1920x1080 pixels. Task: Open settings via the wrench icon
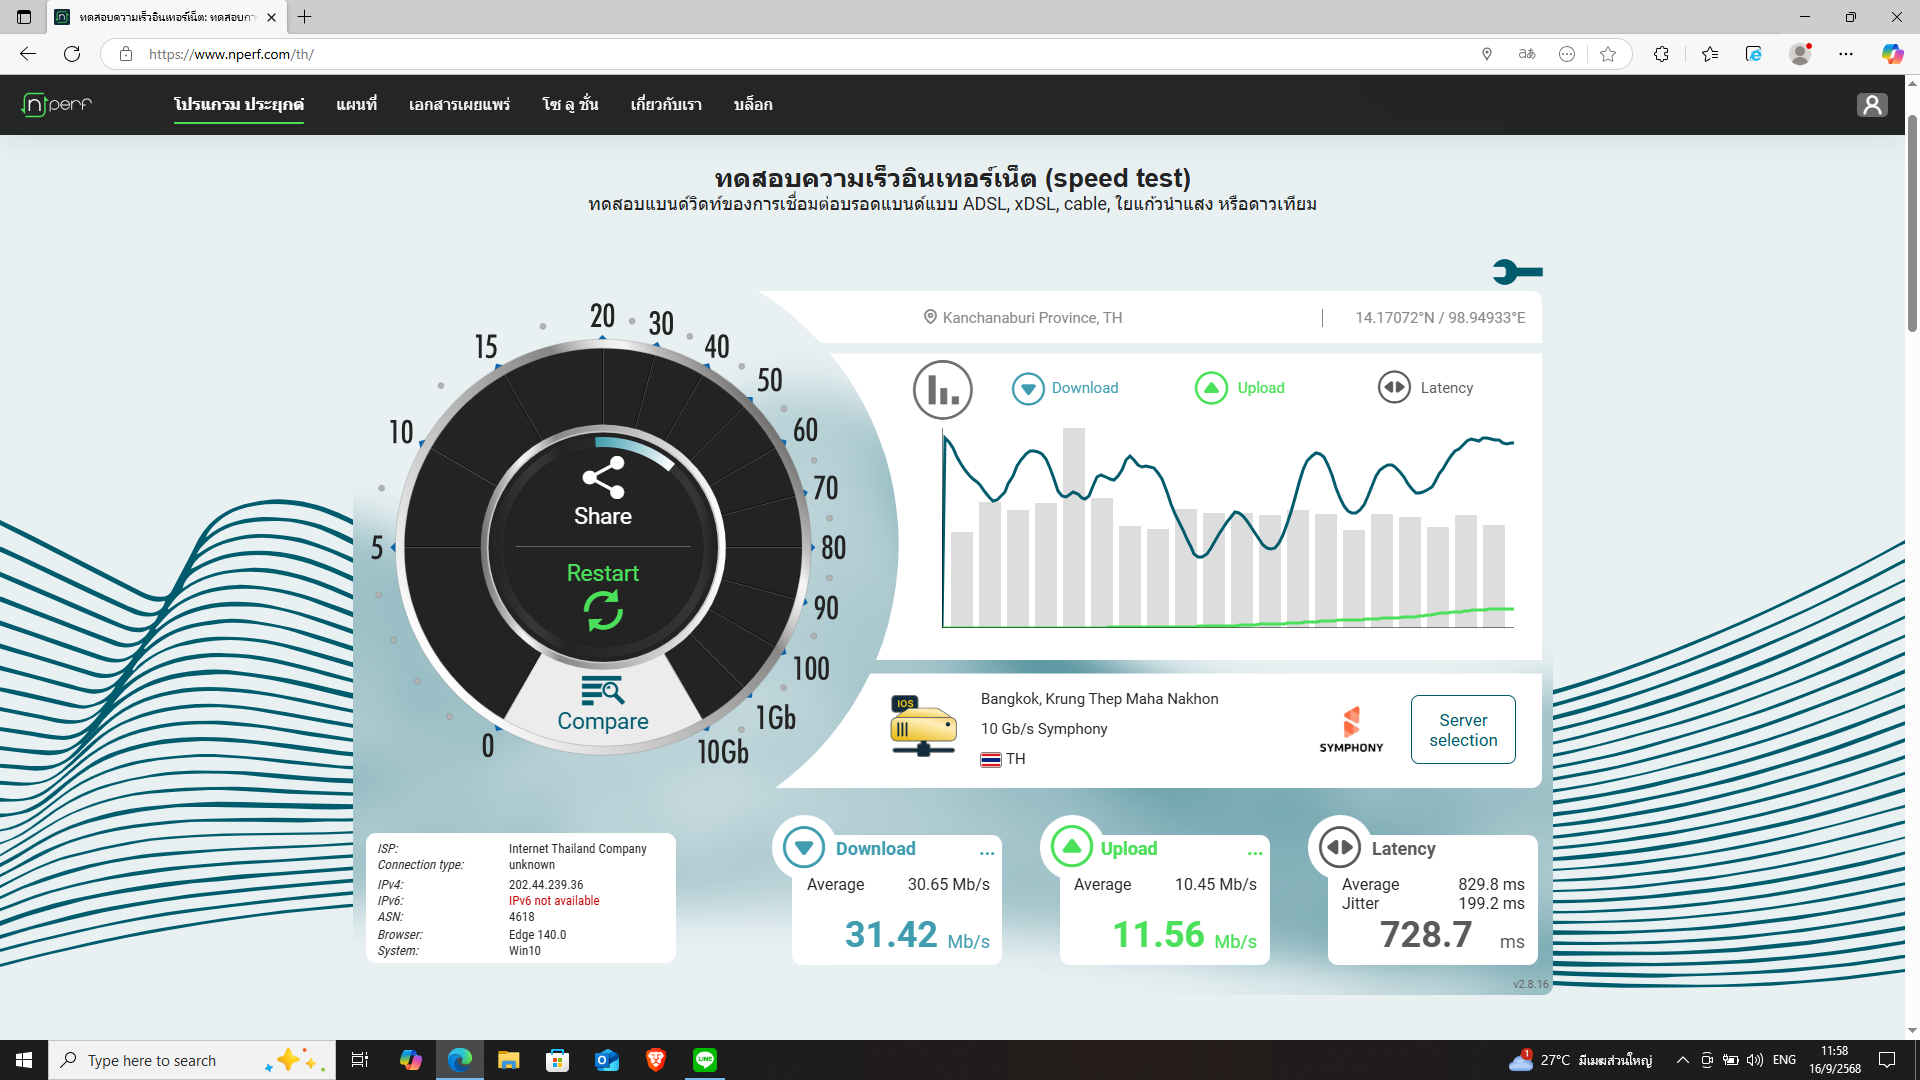pyautogui.click(x=1517, y=271)
